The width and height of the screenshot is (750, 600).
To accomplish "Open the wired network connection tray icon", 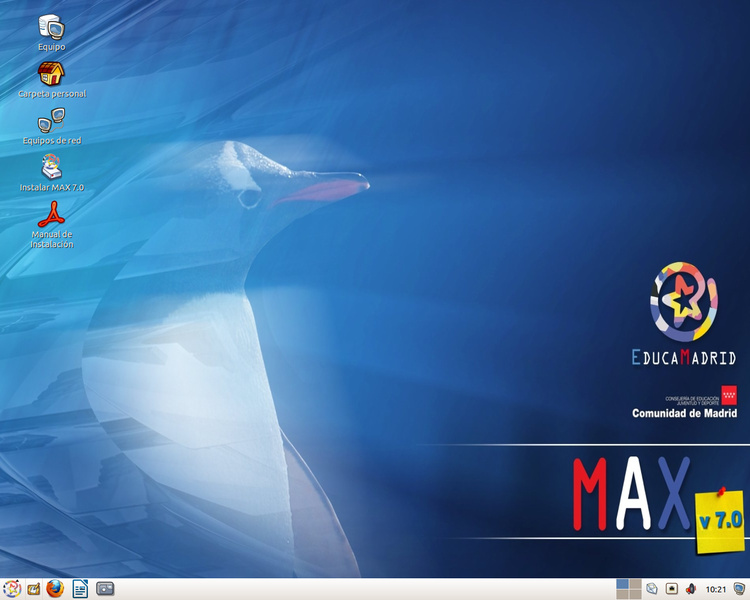I will (x=672, y=589).
